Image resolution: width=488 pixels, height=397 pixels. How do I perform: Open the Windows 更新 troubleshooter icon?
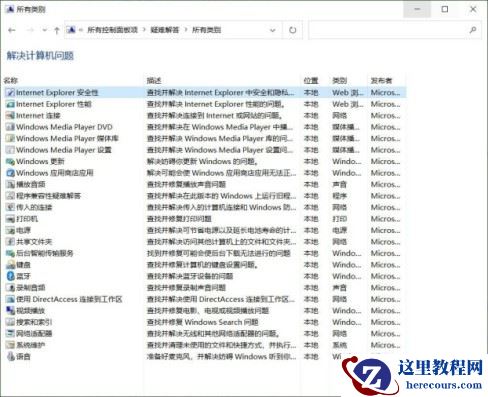coord(11,161)
